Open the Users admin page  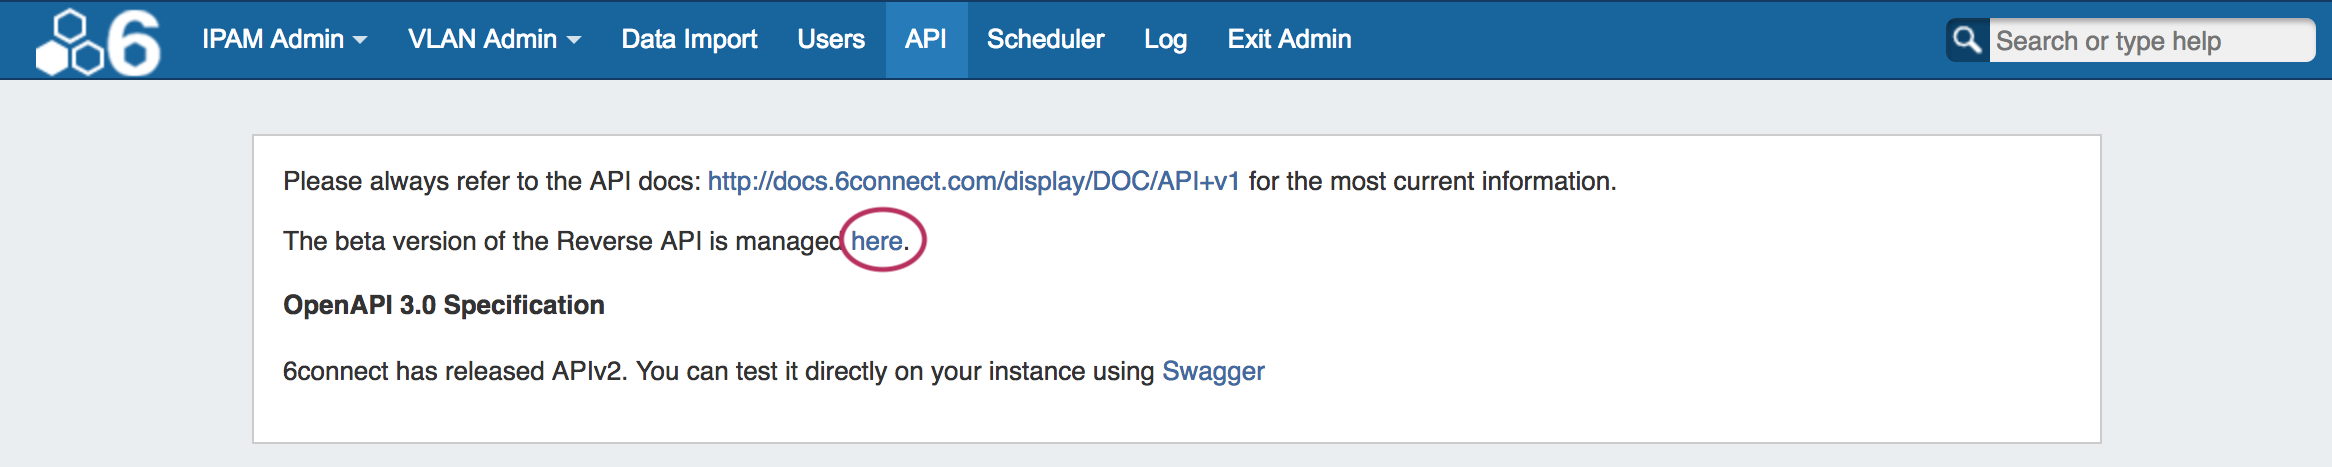[x=831, y=39]
